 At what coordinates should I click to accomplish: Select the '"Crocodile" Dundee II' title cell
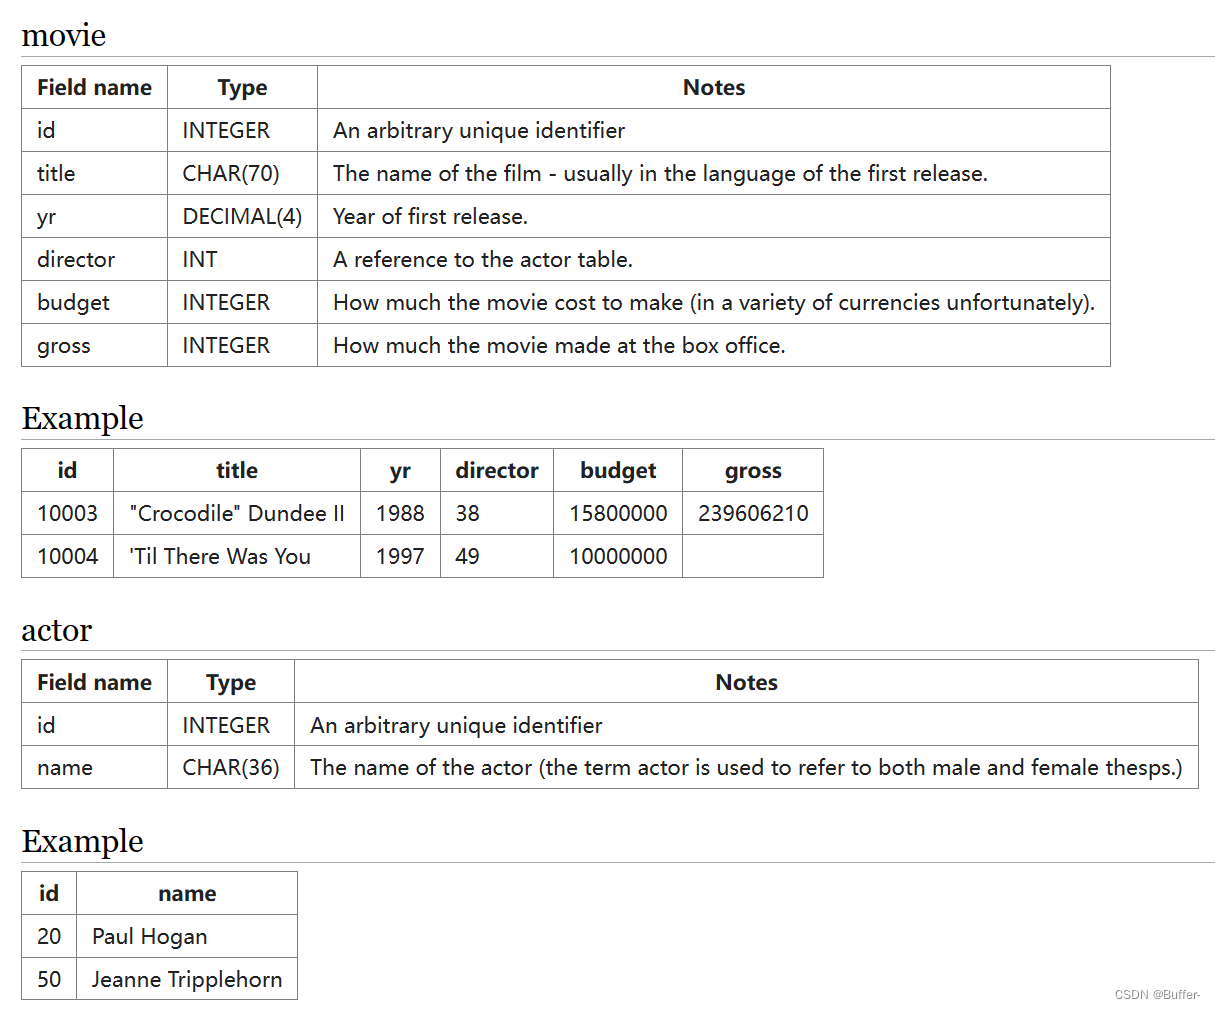[237, 513]
